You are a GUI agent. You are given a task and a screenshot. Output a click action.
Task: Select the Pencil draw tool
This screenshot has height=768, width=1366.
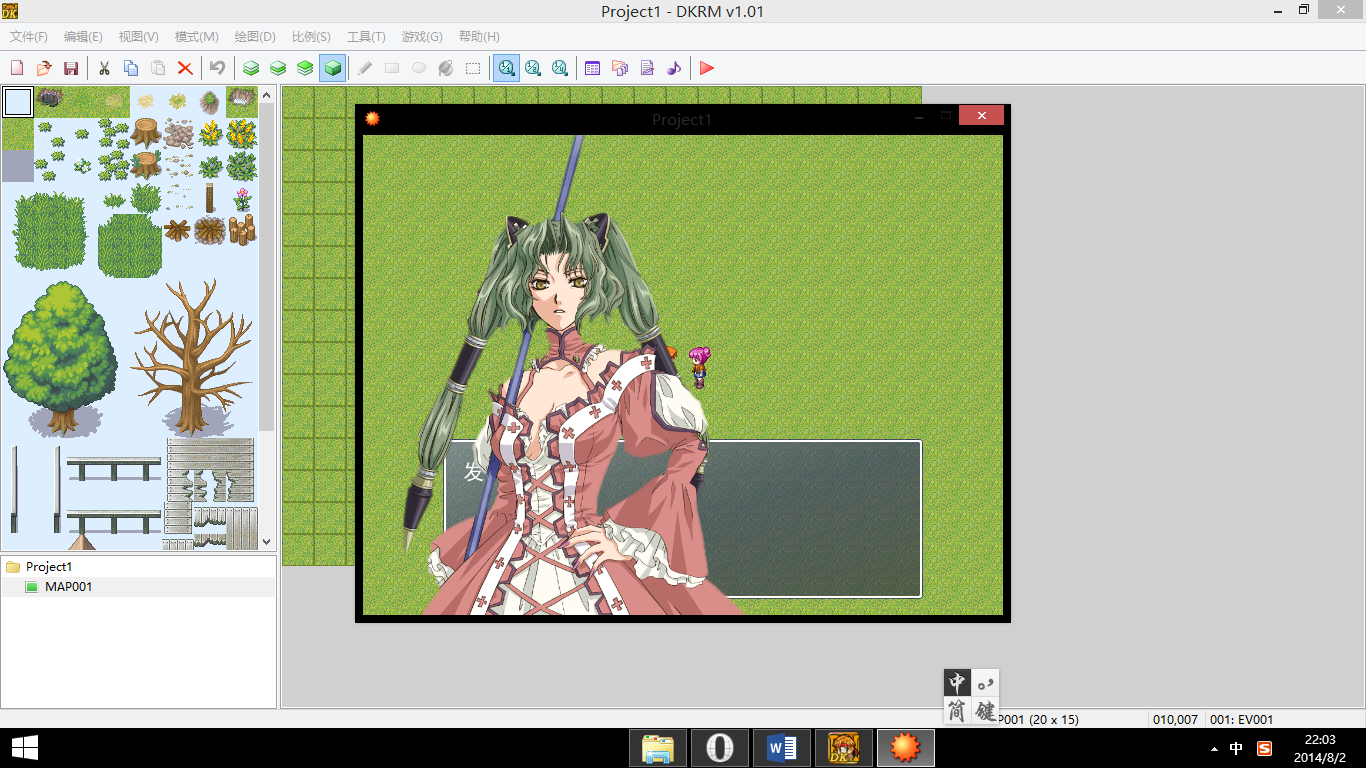365,68
